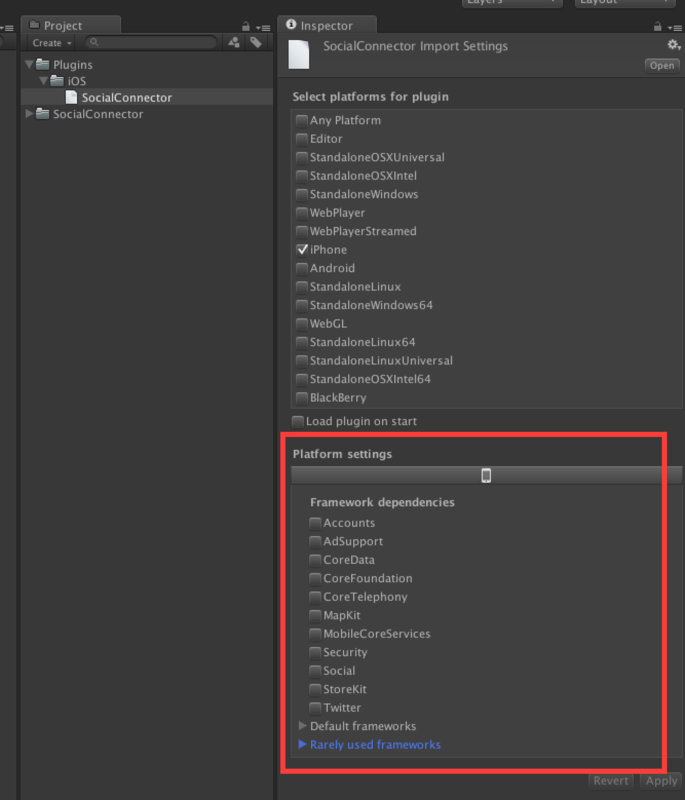The image size is (685, 800).
Task: Toggle Load plugin on start
Action: click(297, 421)
